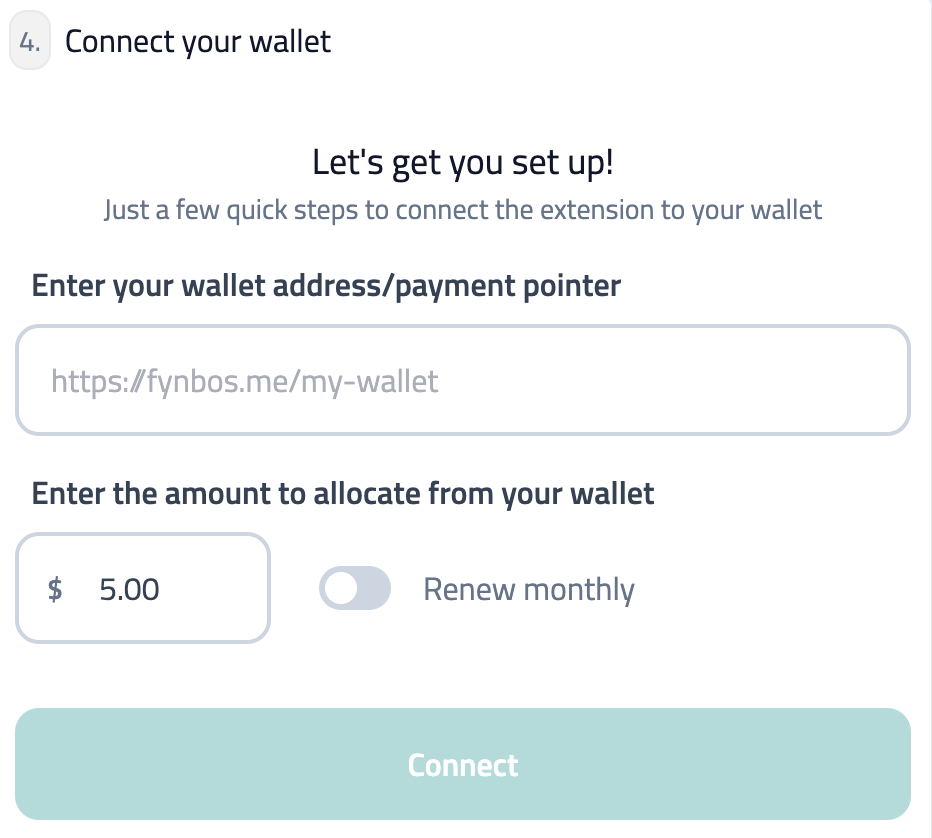Click the dollar sign currency indicator
The image size is (932, 838).
[55, 589]
